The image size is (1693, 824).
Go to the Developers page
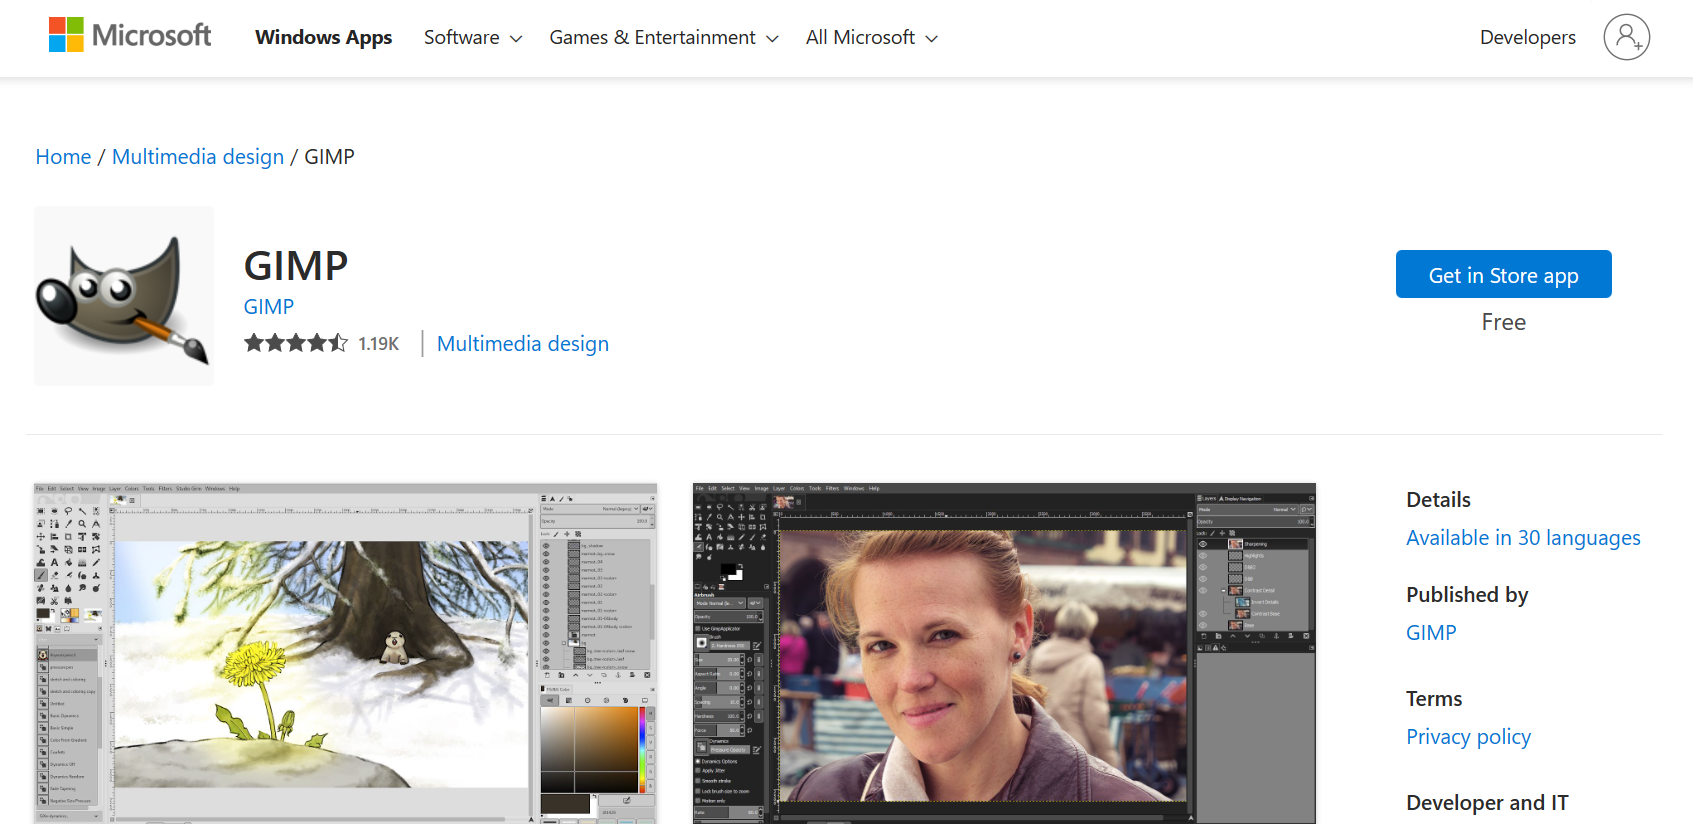tap(1527, 38)
